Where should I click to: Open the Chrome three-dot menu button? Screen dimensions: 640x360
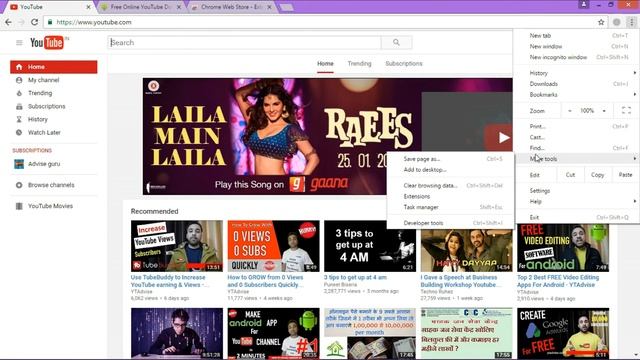pos(631,22)
